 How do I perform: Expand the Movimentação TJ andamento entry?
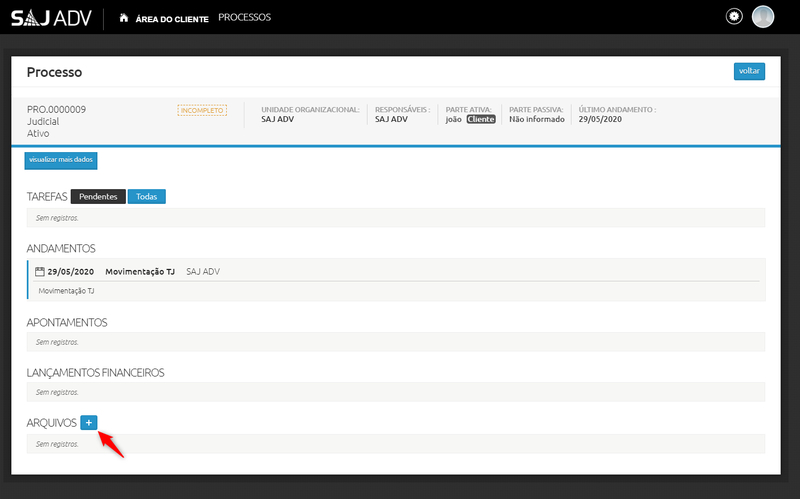[x=140, y=272]
